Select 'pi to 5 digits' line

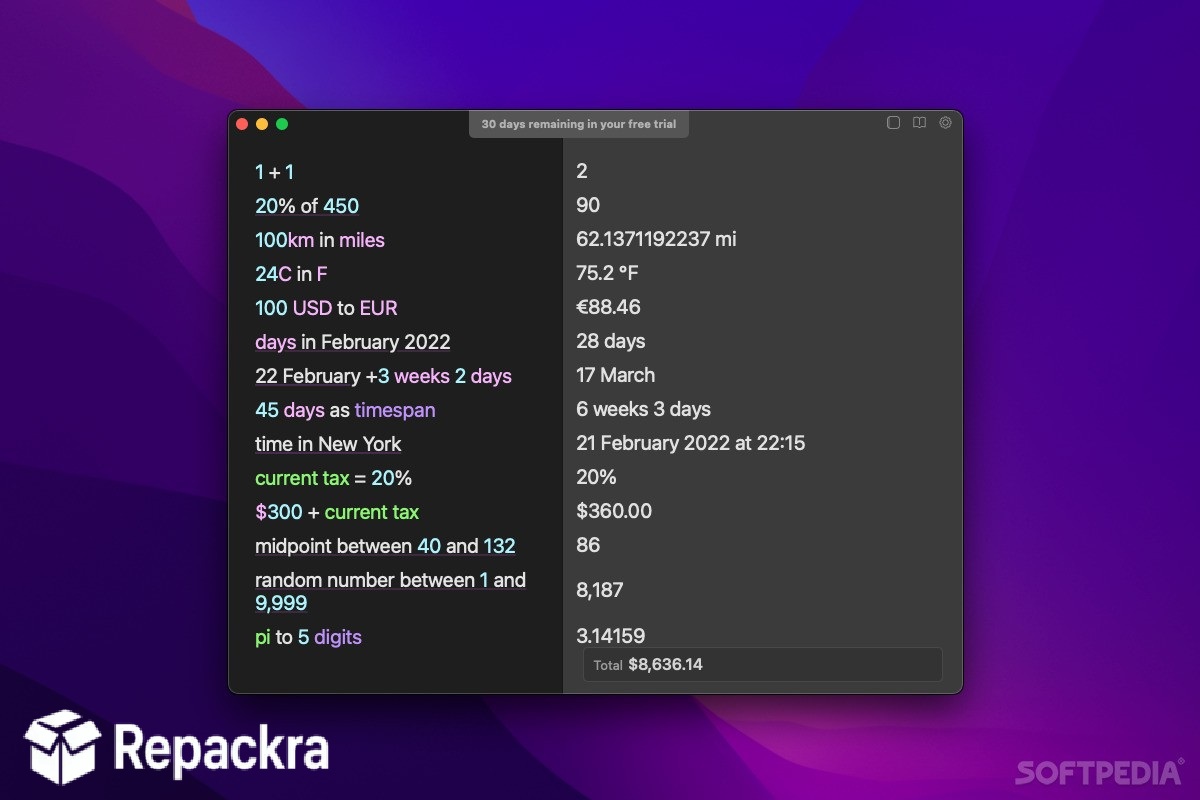click(308, 637)
